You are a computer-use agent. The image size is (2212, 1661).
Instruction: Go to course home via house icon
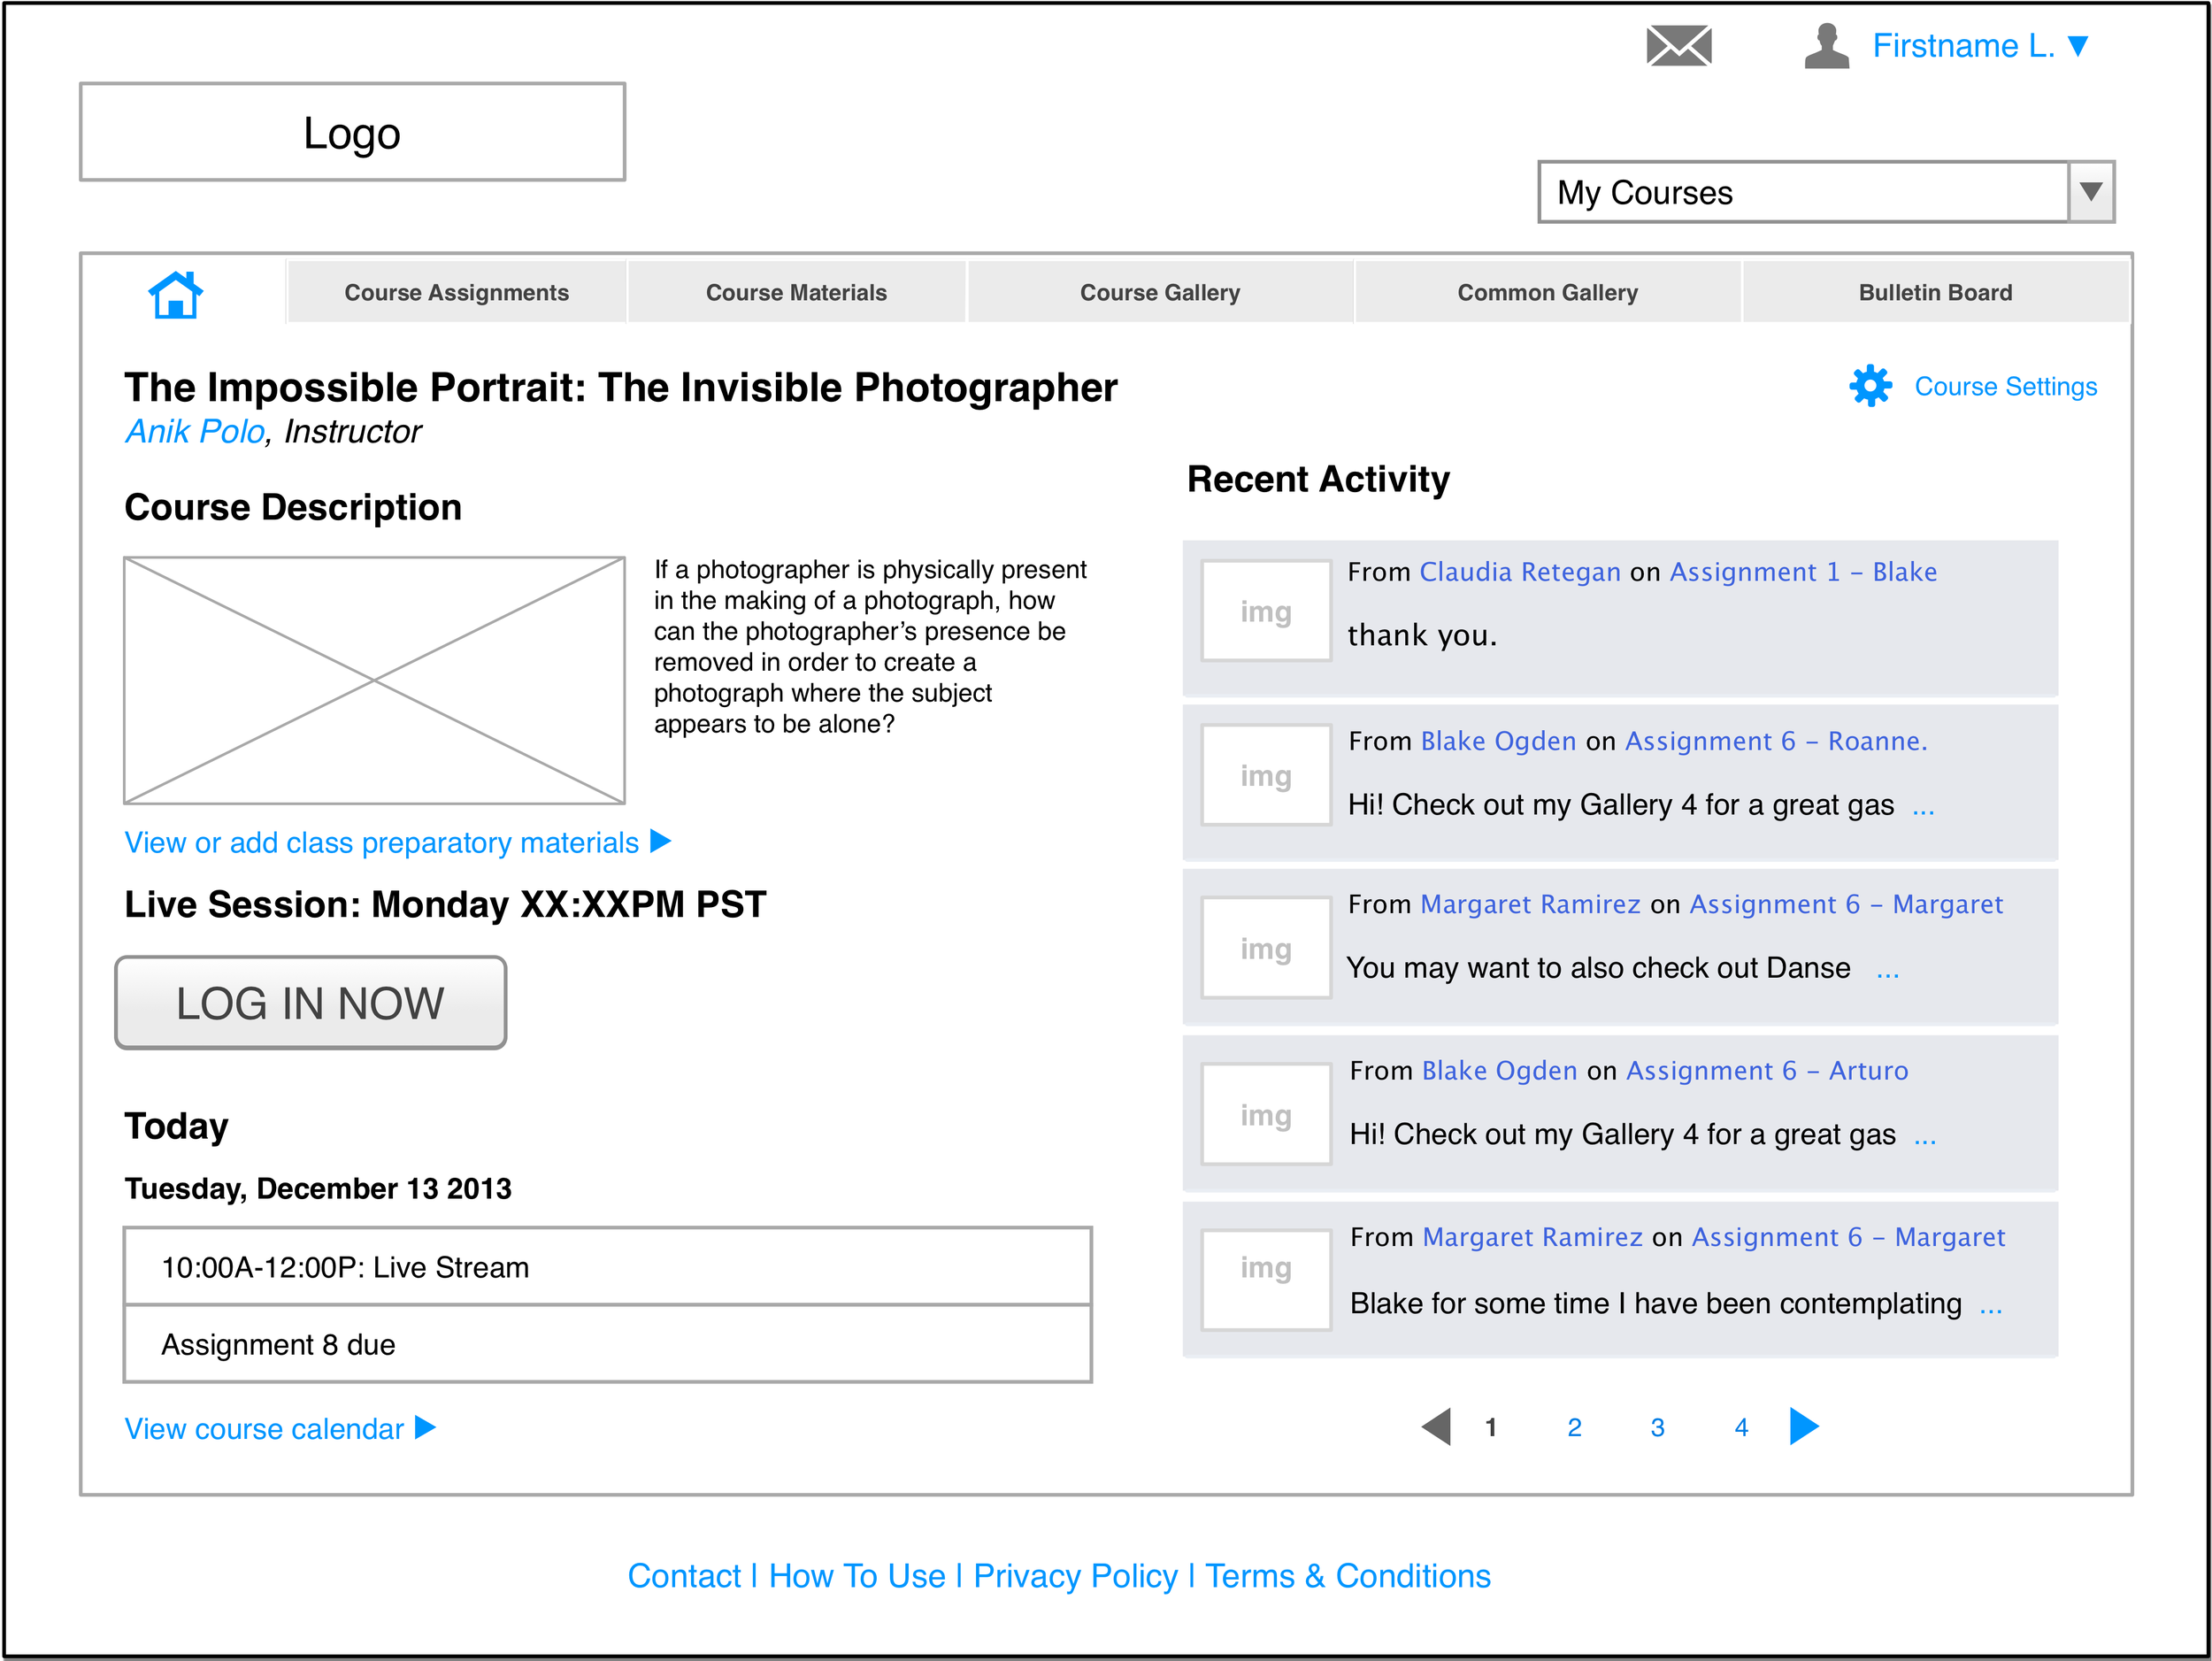point(176,294)
